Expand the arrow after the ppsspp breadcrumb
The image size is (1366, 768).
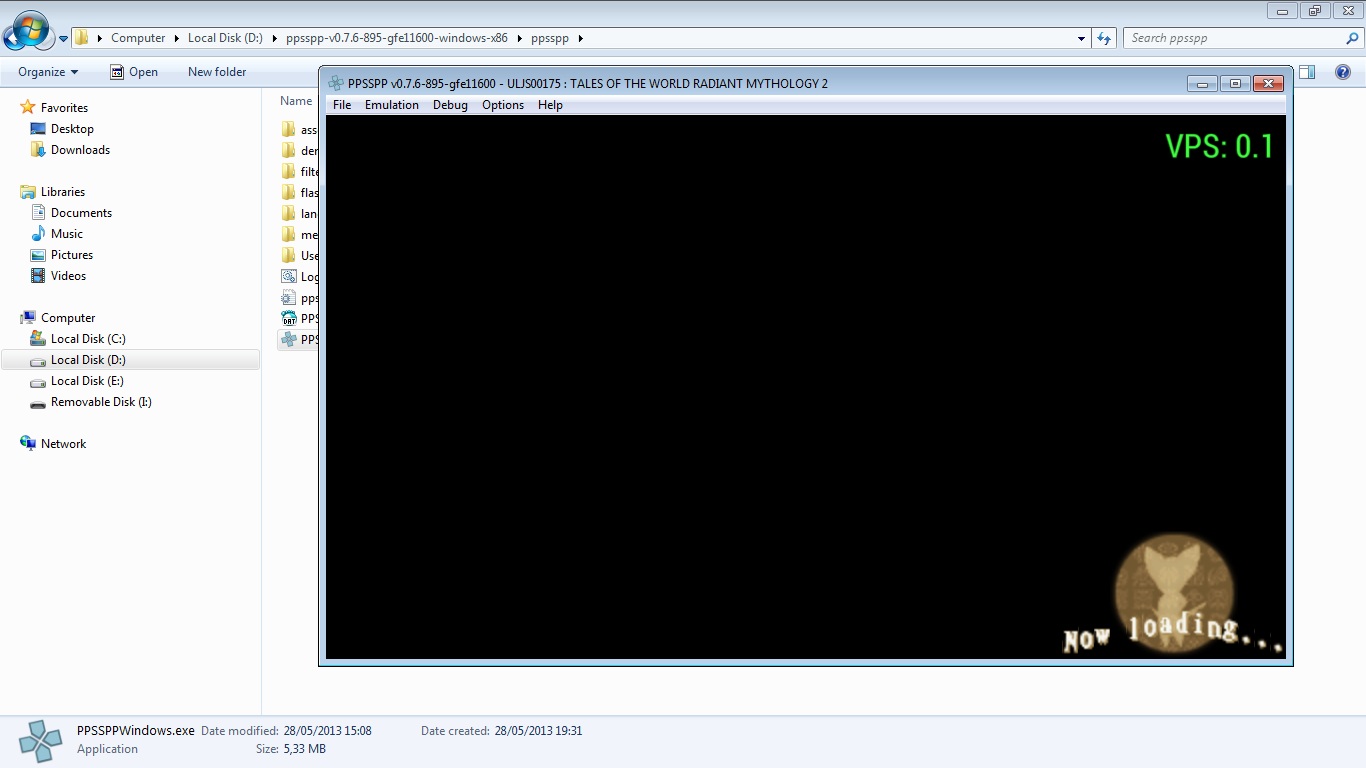point(581,38)
